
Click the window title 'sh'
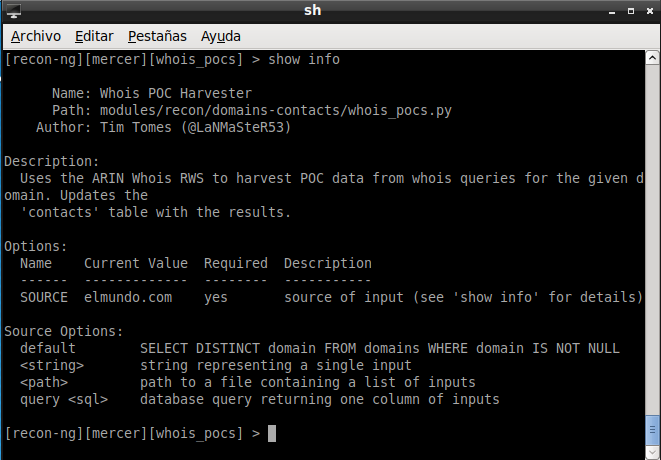click(x=312, y=10)
